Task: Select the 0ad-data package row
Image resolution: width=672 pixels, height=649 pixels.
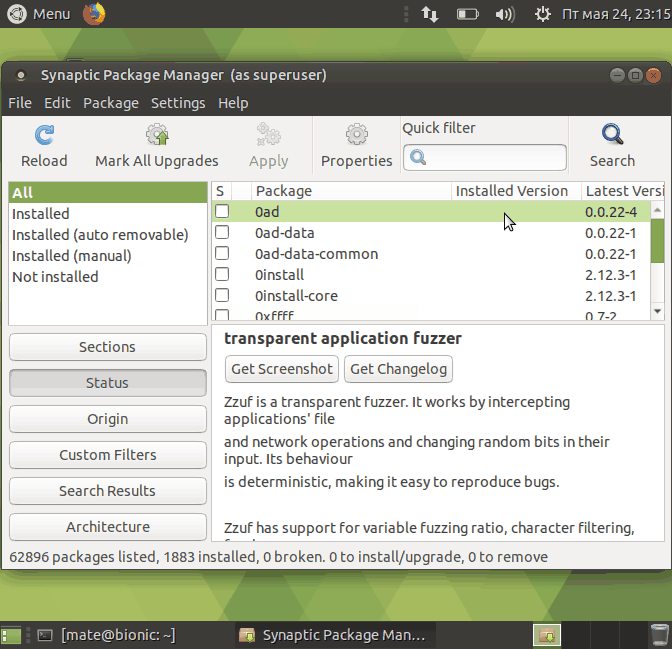Action: 431,233
